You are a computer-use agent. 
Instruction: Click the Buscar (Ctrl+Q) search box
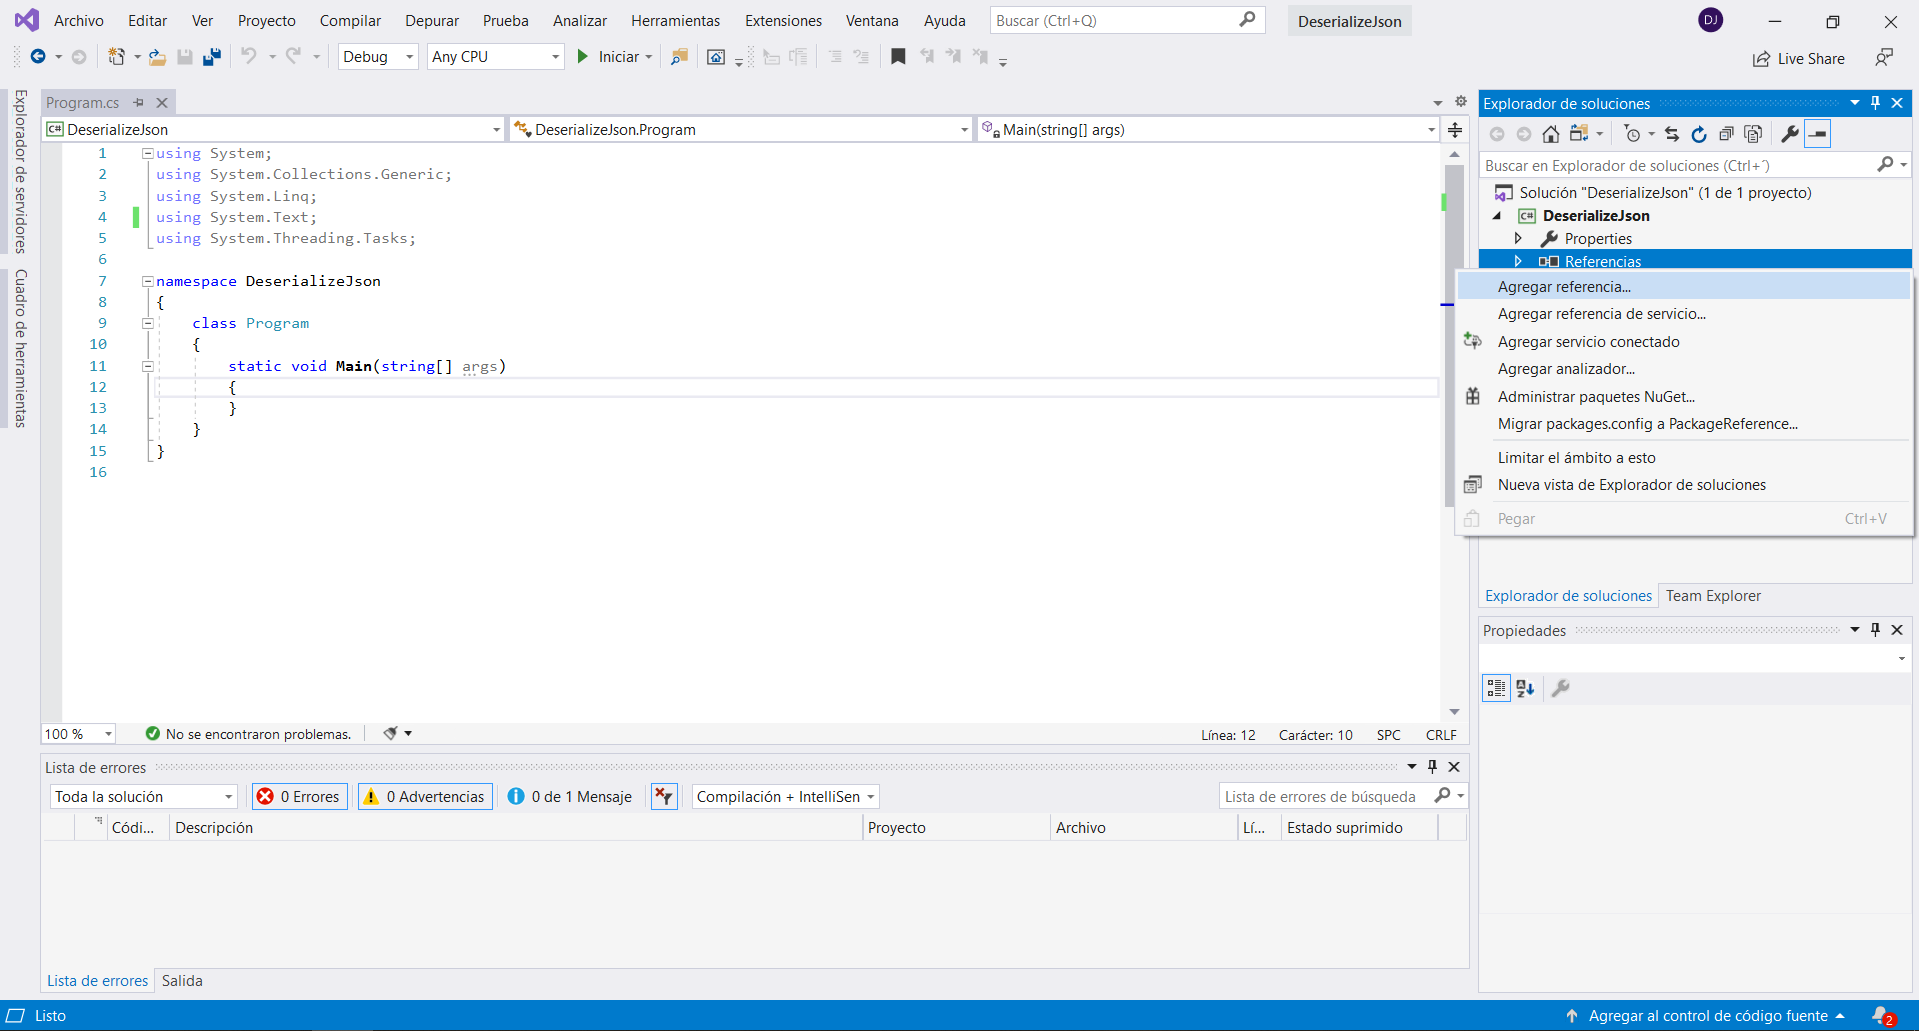coord(1115,21)
